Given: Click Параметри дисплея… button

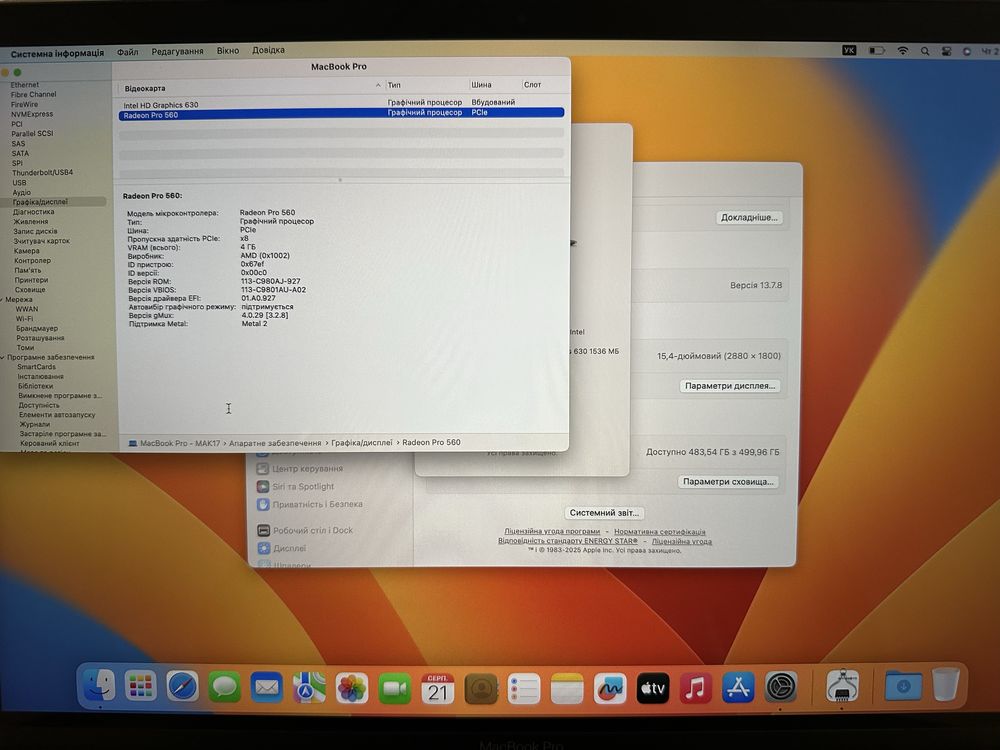Looking at the screenshot, I should (x=730, y=386).
